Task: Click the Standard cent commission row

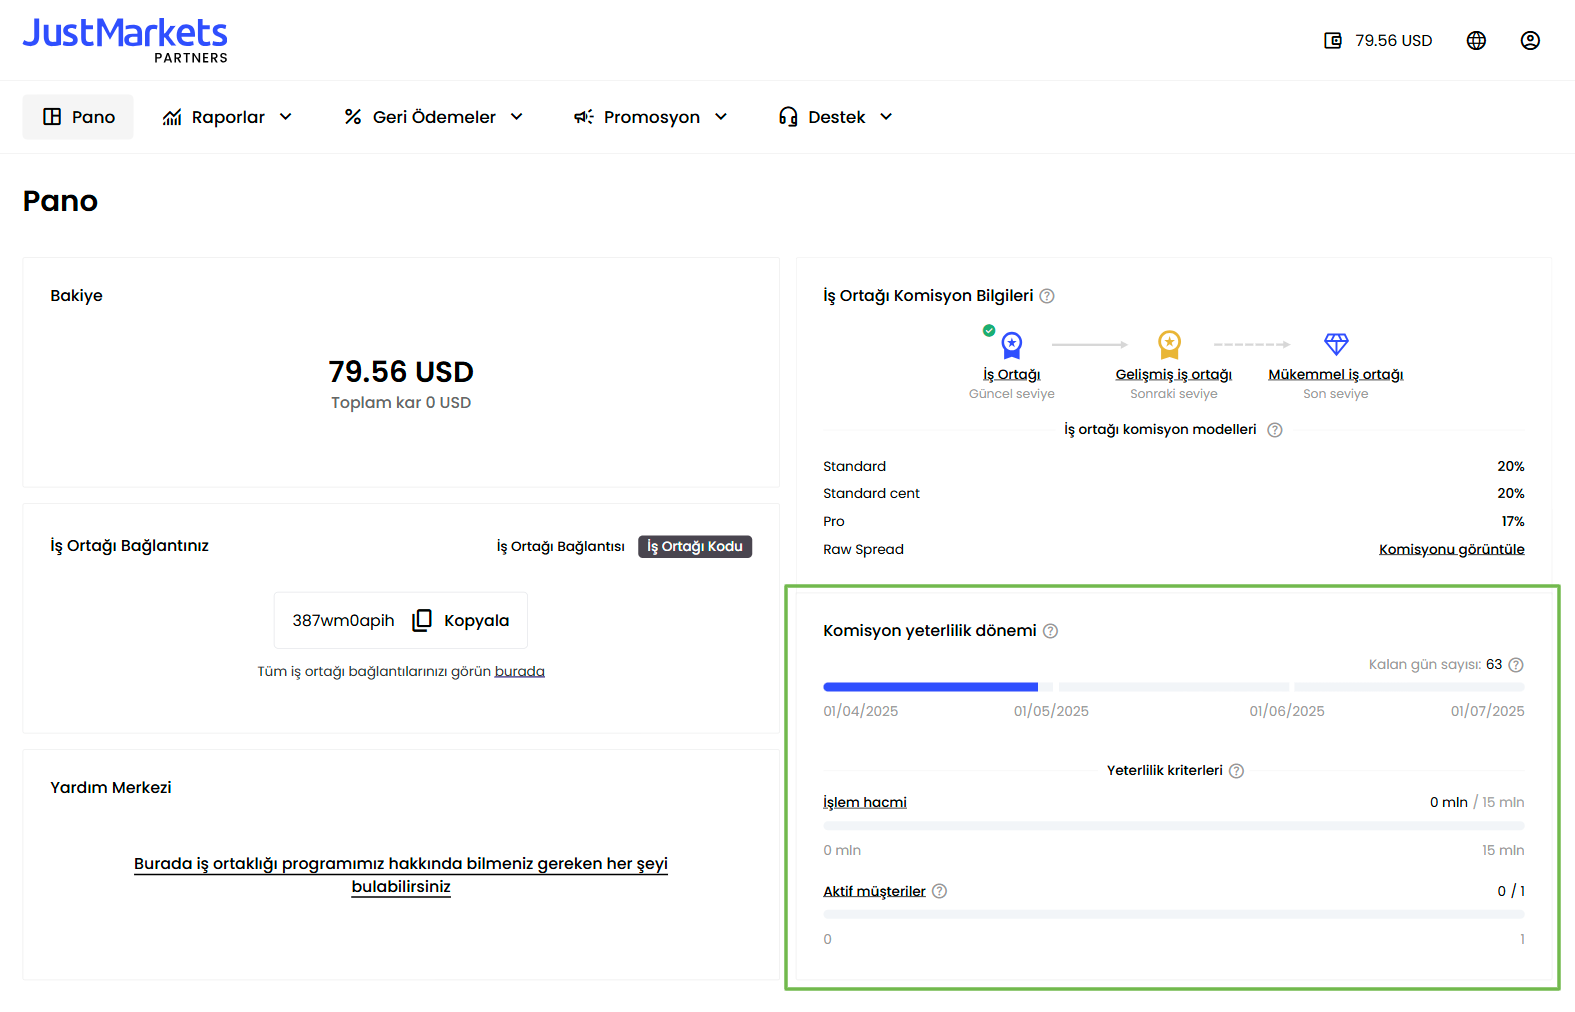Action: tap(1174, 493)
